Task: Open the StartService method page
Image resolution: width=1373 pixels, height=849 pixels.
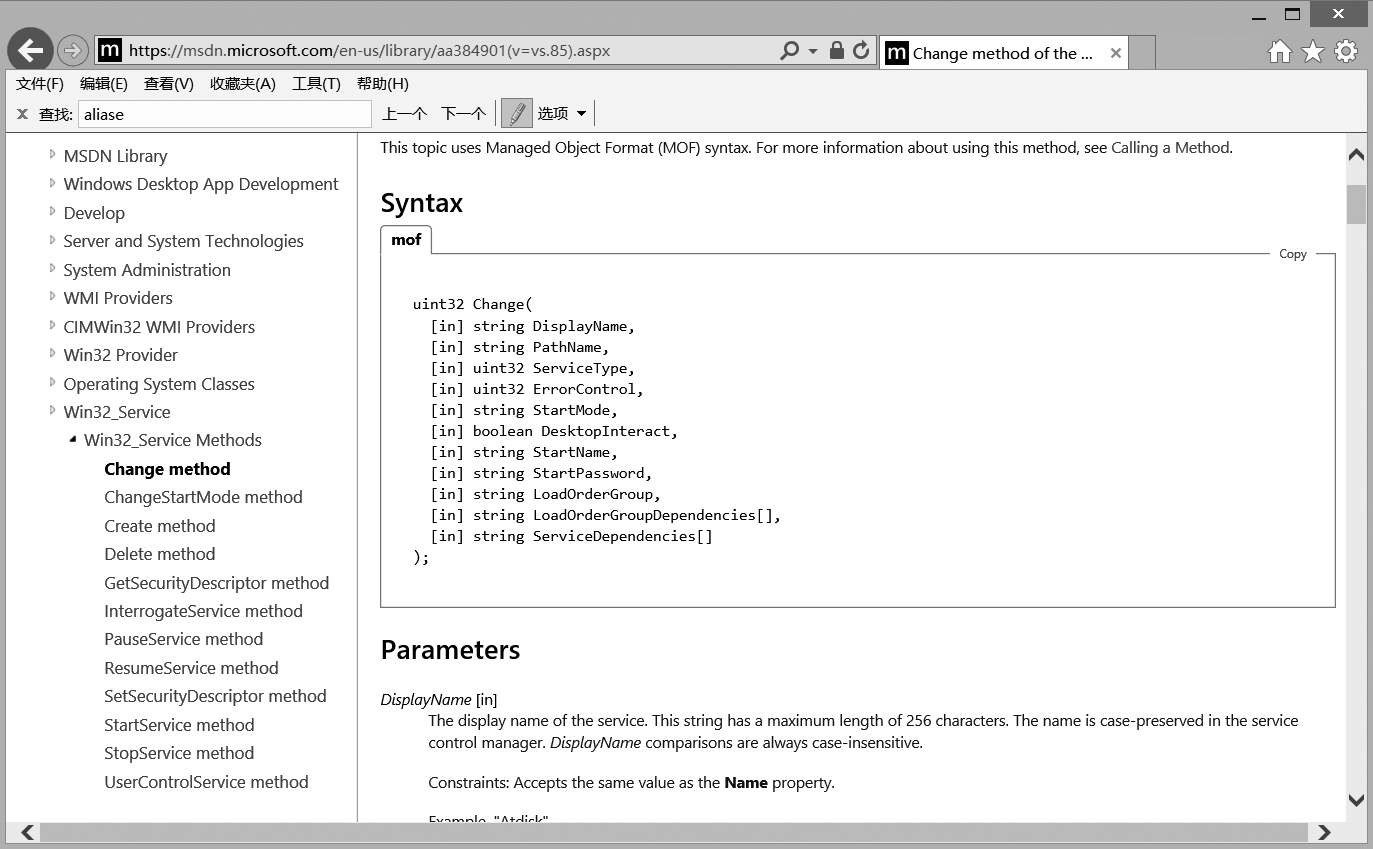Action: 179,725
